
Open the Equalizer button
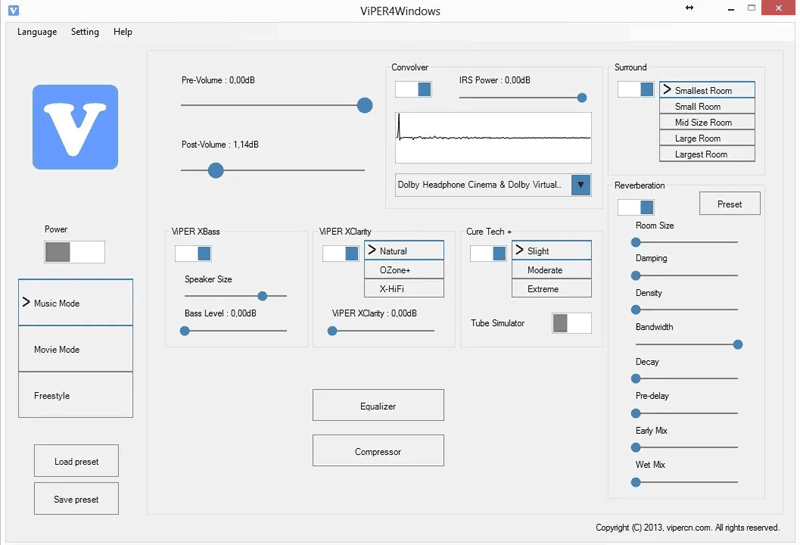[378, 406]
